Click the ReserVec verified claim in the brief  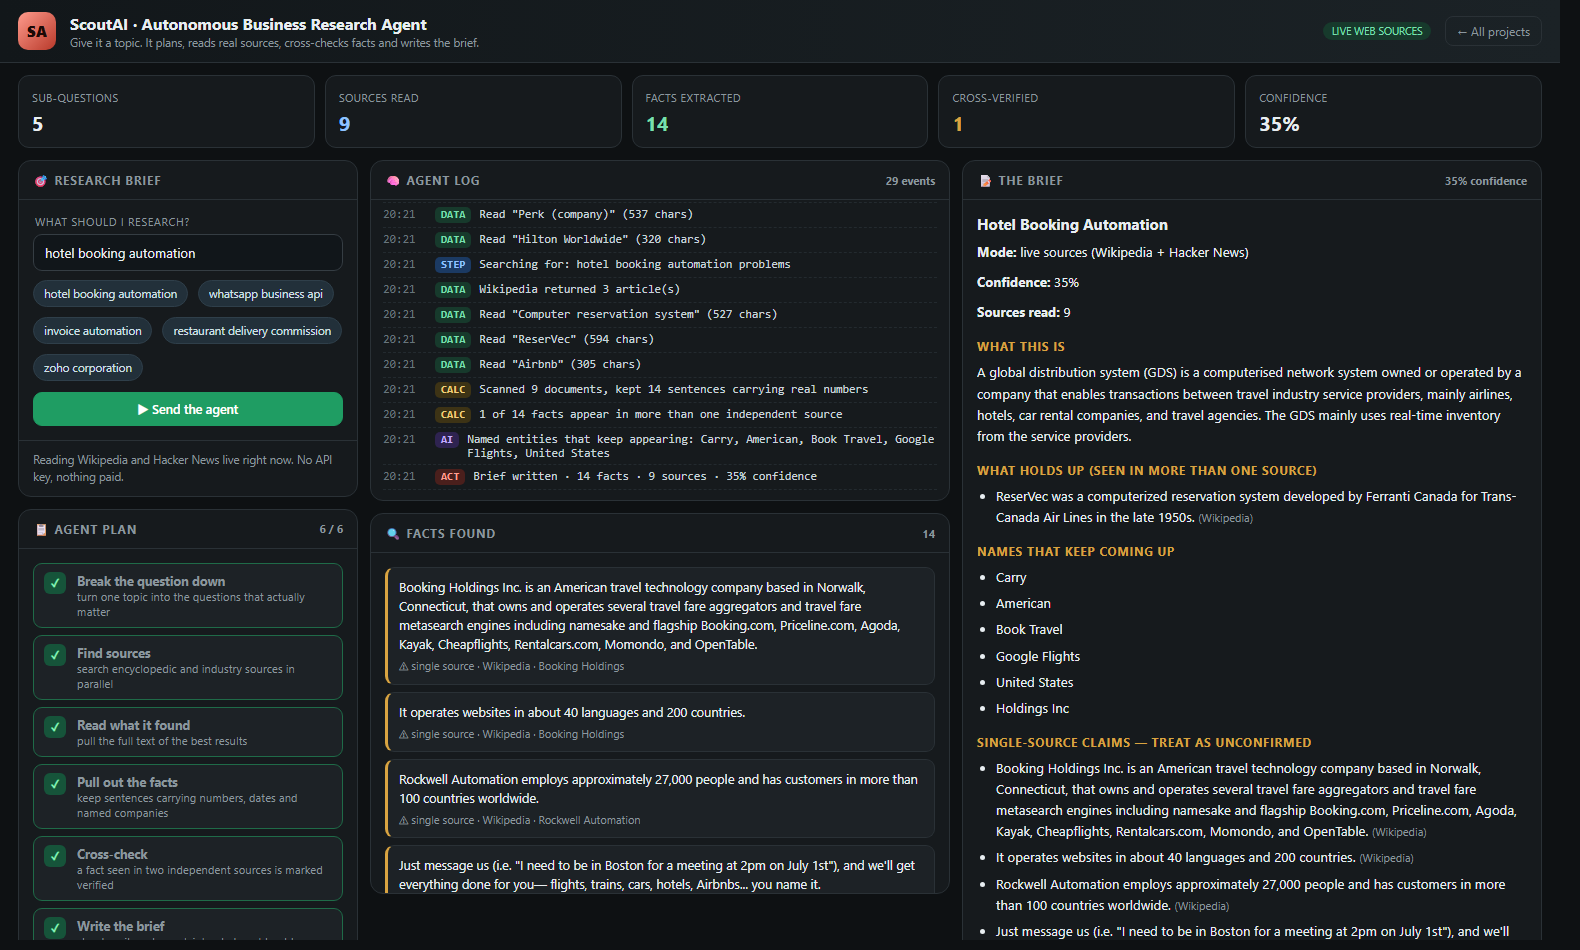point(1255,507)
